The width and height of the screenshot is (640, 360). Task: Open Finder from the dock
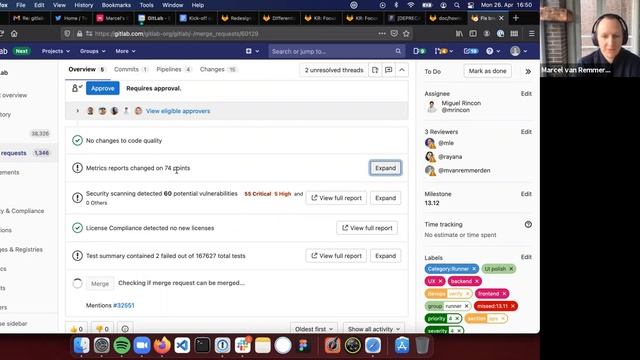[81, 345]
